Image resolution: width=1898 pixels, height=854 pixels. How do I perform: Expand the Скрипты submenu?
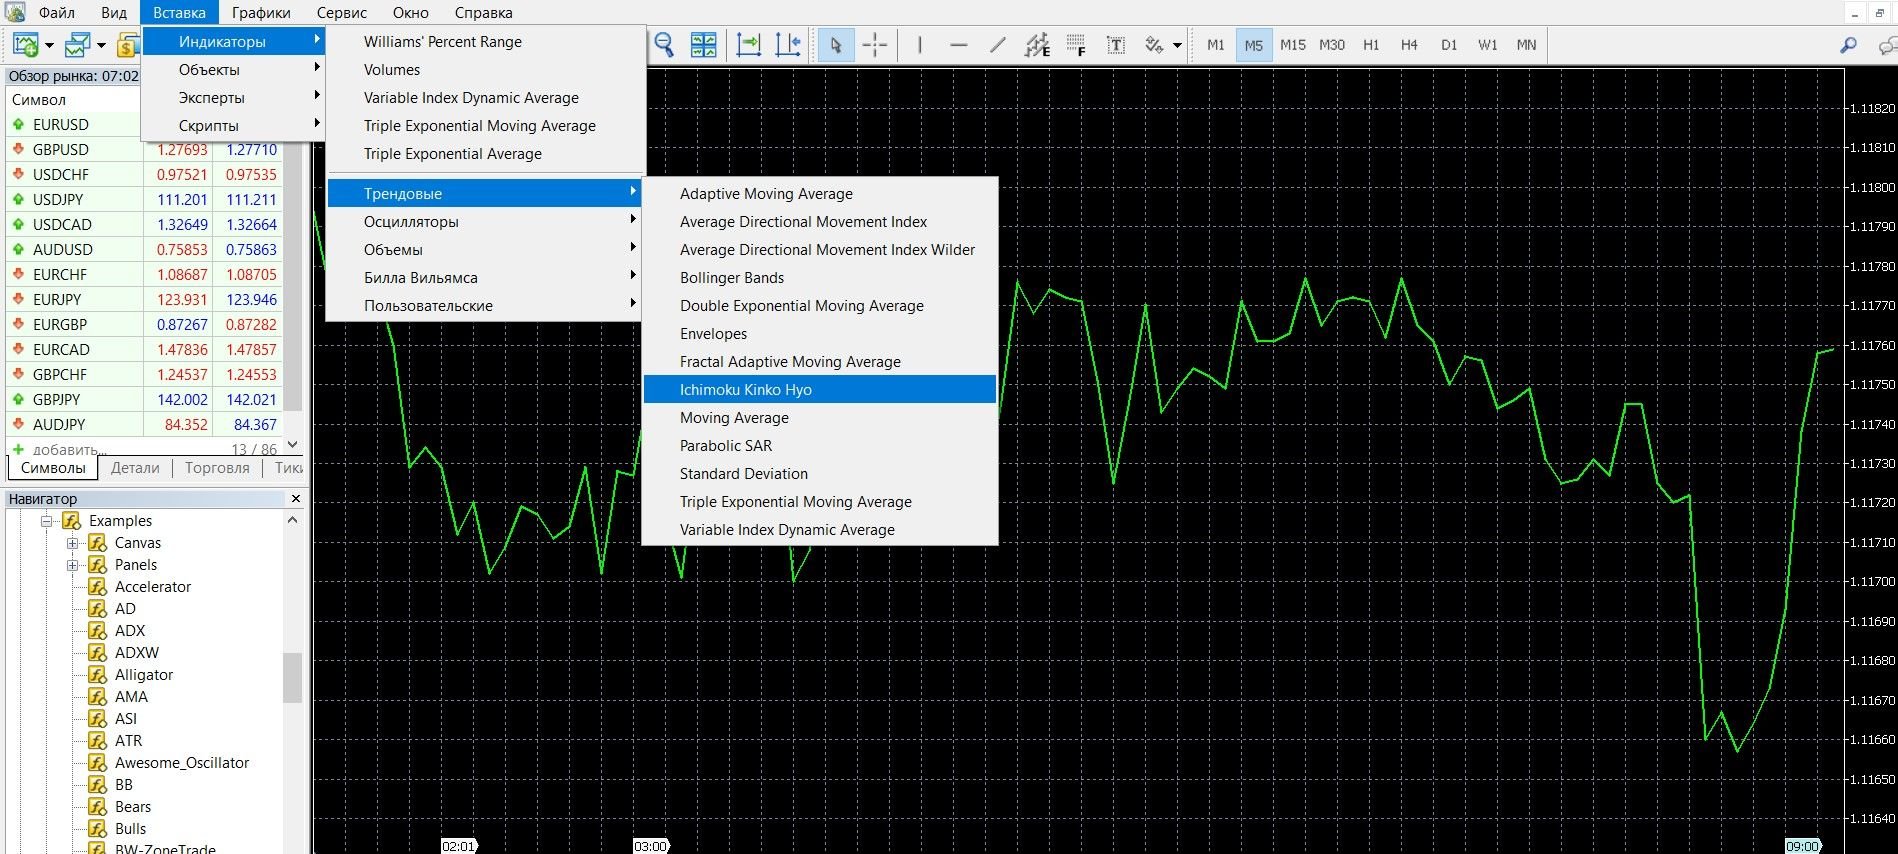(x=234, y=126)
